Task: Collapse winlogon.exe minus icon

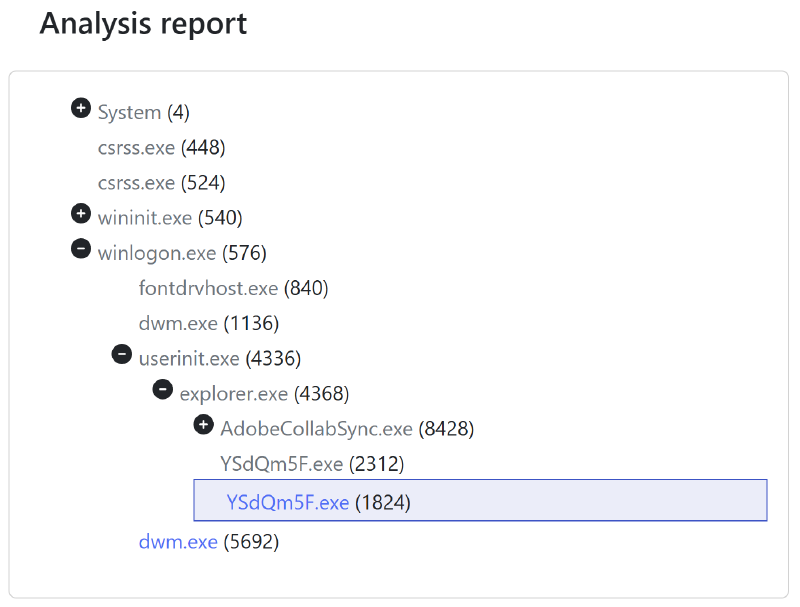Action: (x=81, y=249)
